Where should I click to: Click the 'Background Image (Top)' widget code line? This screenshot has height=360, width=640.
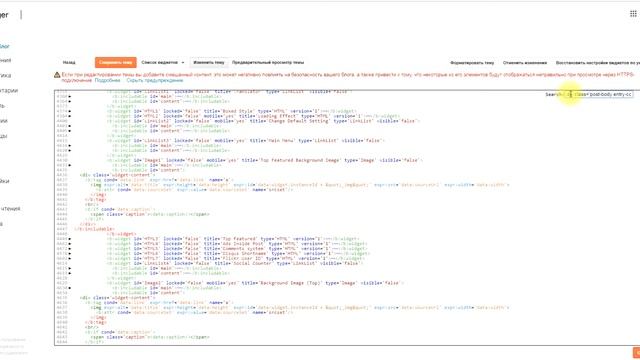[x=256, y=283]
